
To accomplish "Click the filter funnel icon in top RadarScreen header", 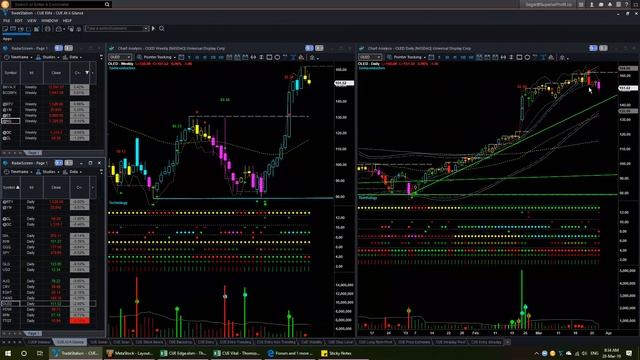I will pyautogui.click(x=87, y=73).
